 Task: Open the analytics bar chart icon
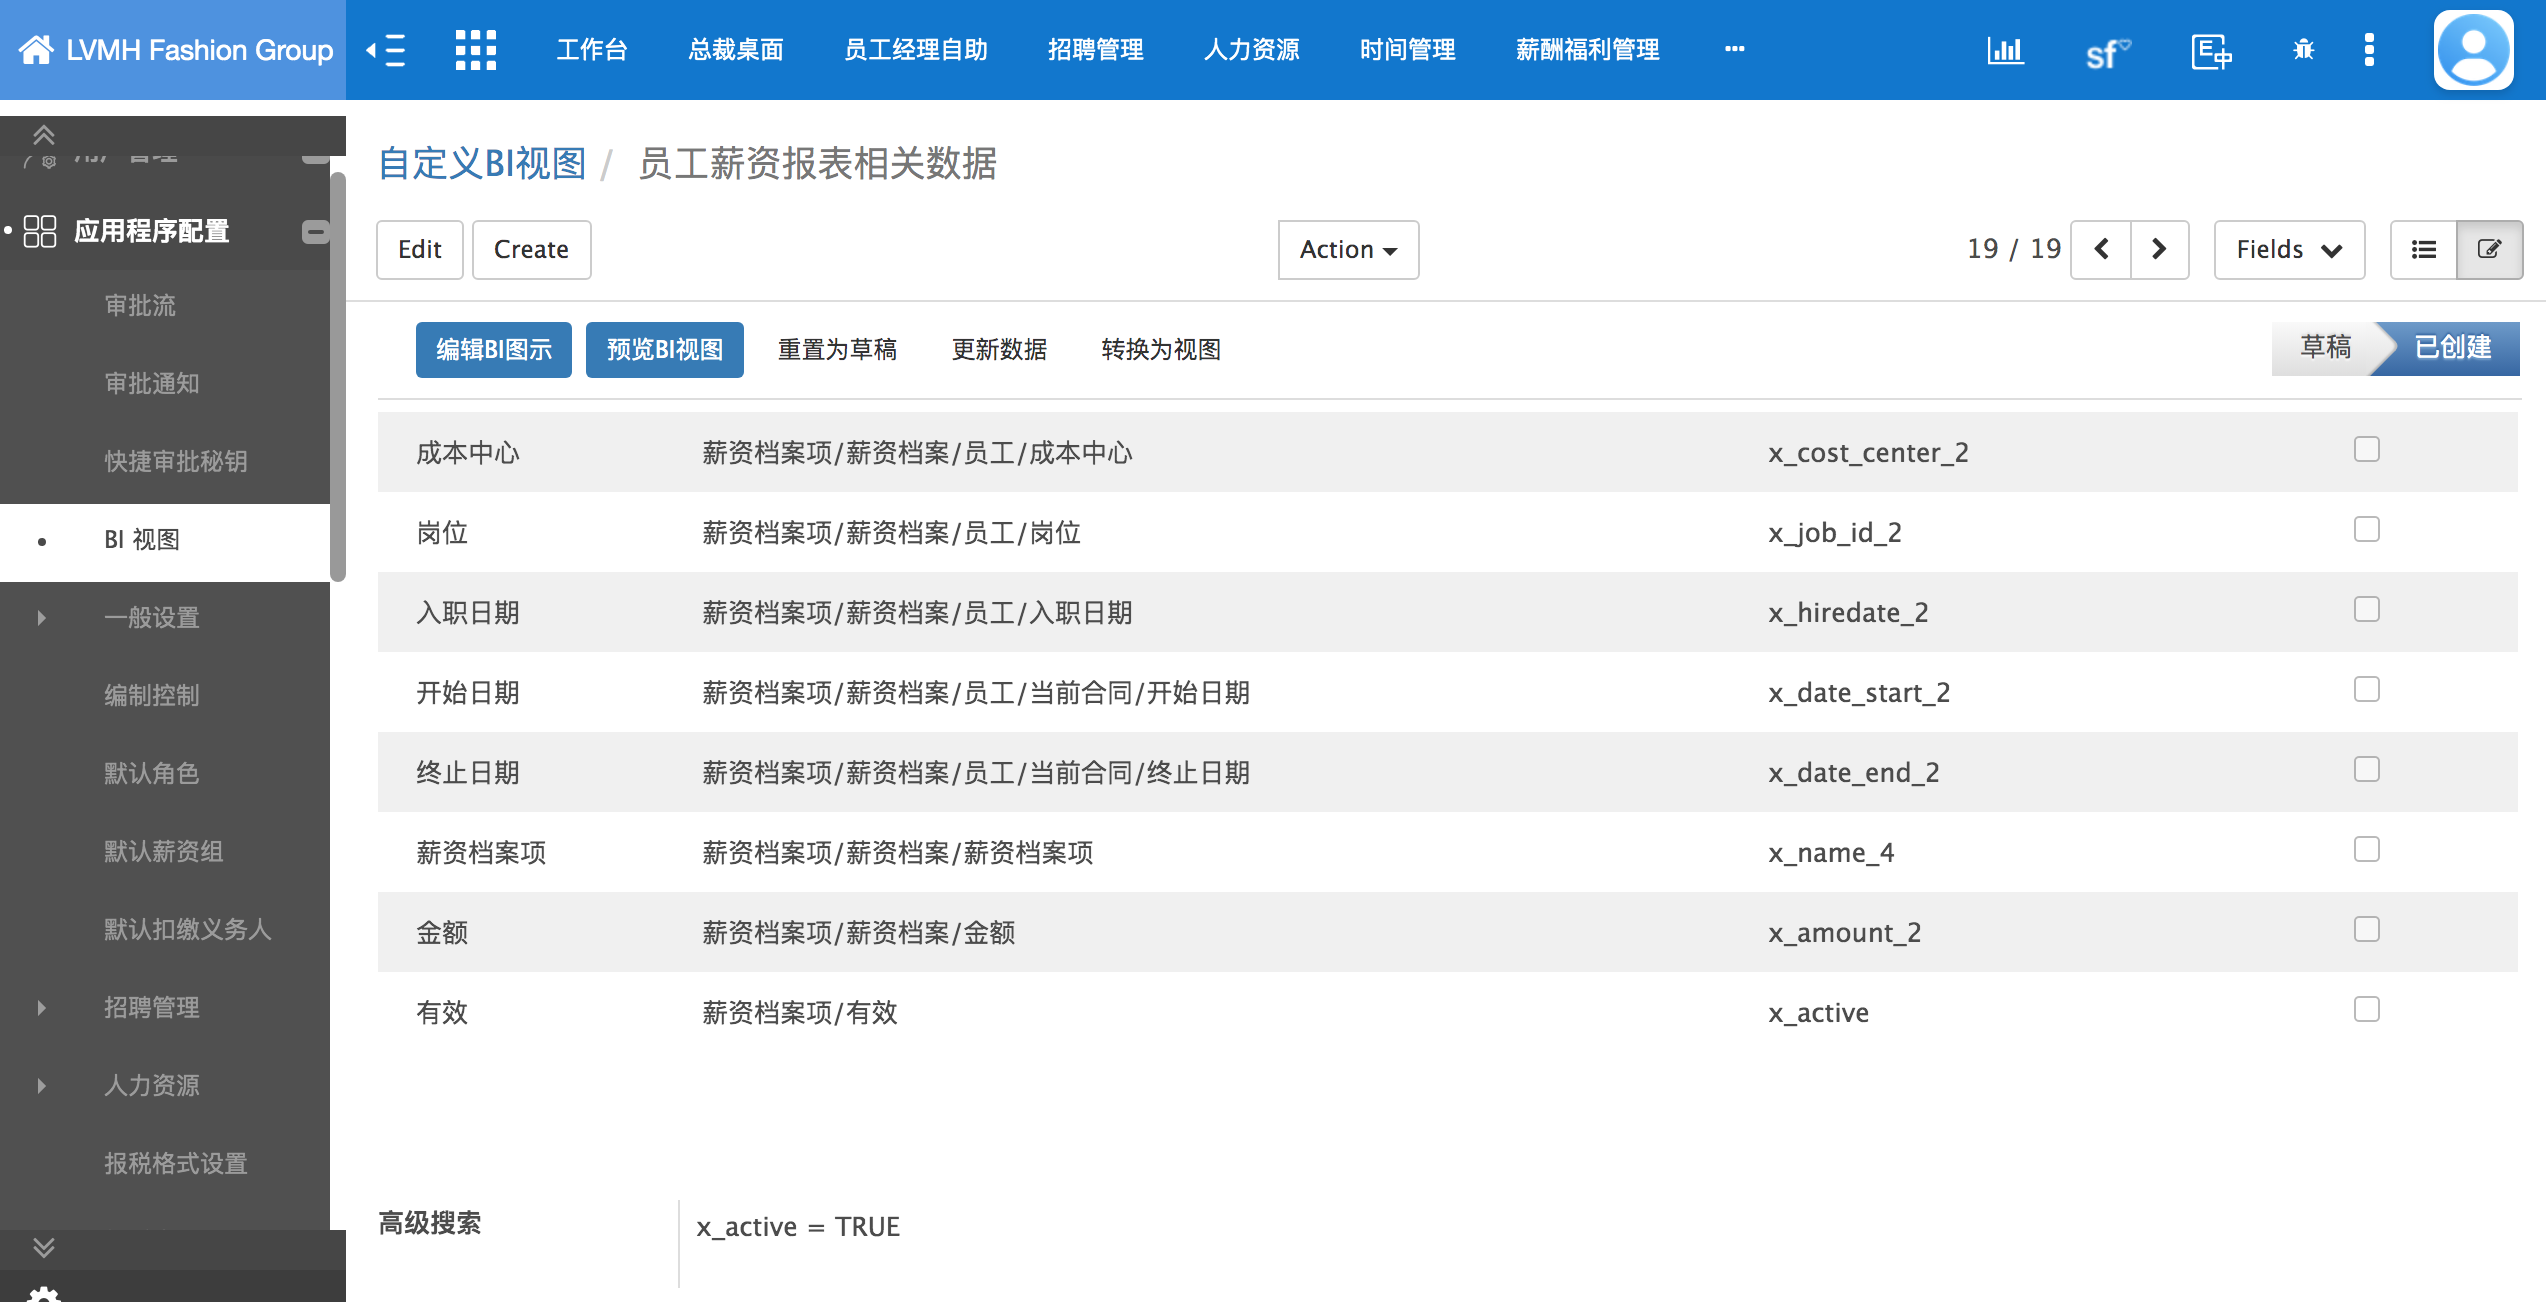[x=2006, y=50]
